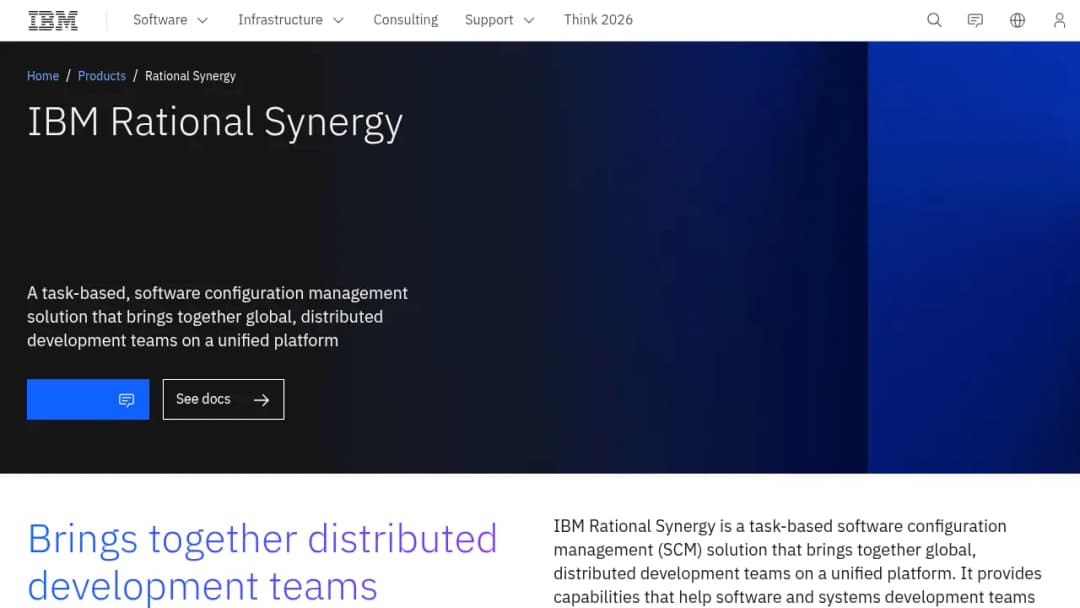The height and width of the screenshot is (608, 1080).
Task: Expand the Infrastructure menu
Action: (x=290, y=20)
